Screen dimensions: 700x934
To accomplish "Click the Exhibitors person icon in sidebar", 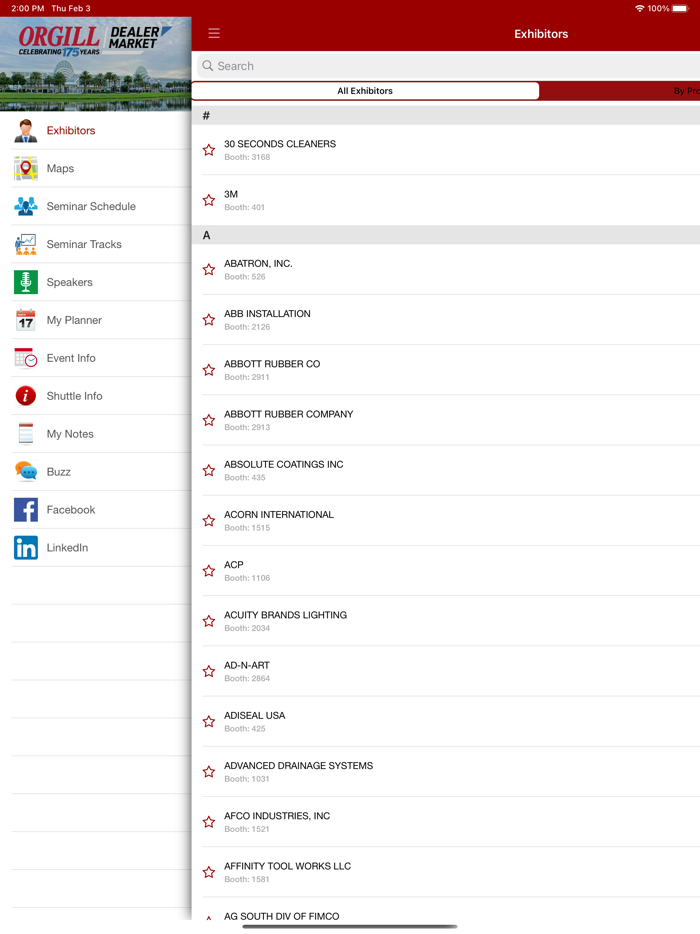I will 26,130.
